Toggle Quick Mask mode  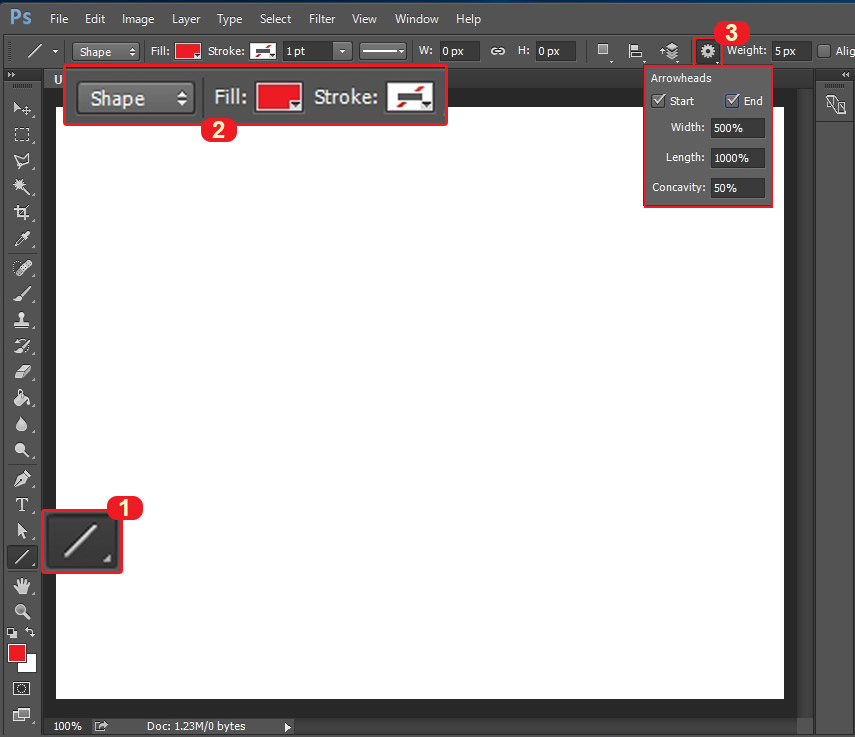pyautogui.click(x=22, y=688)
